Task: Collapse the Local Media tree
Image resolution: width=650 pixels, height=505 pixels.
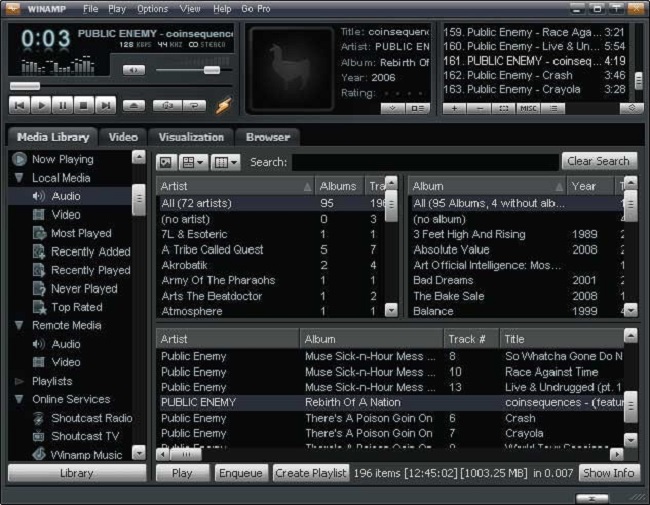Action: [x=19, y=178]
